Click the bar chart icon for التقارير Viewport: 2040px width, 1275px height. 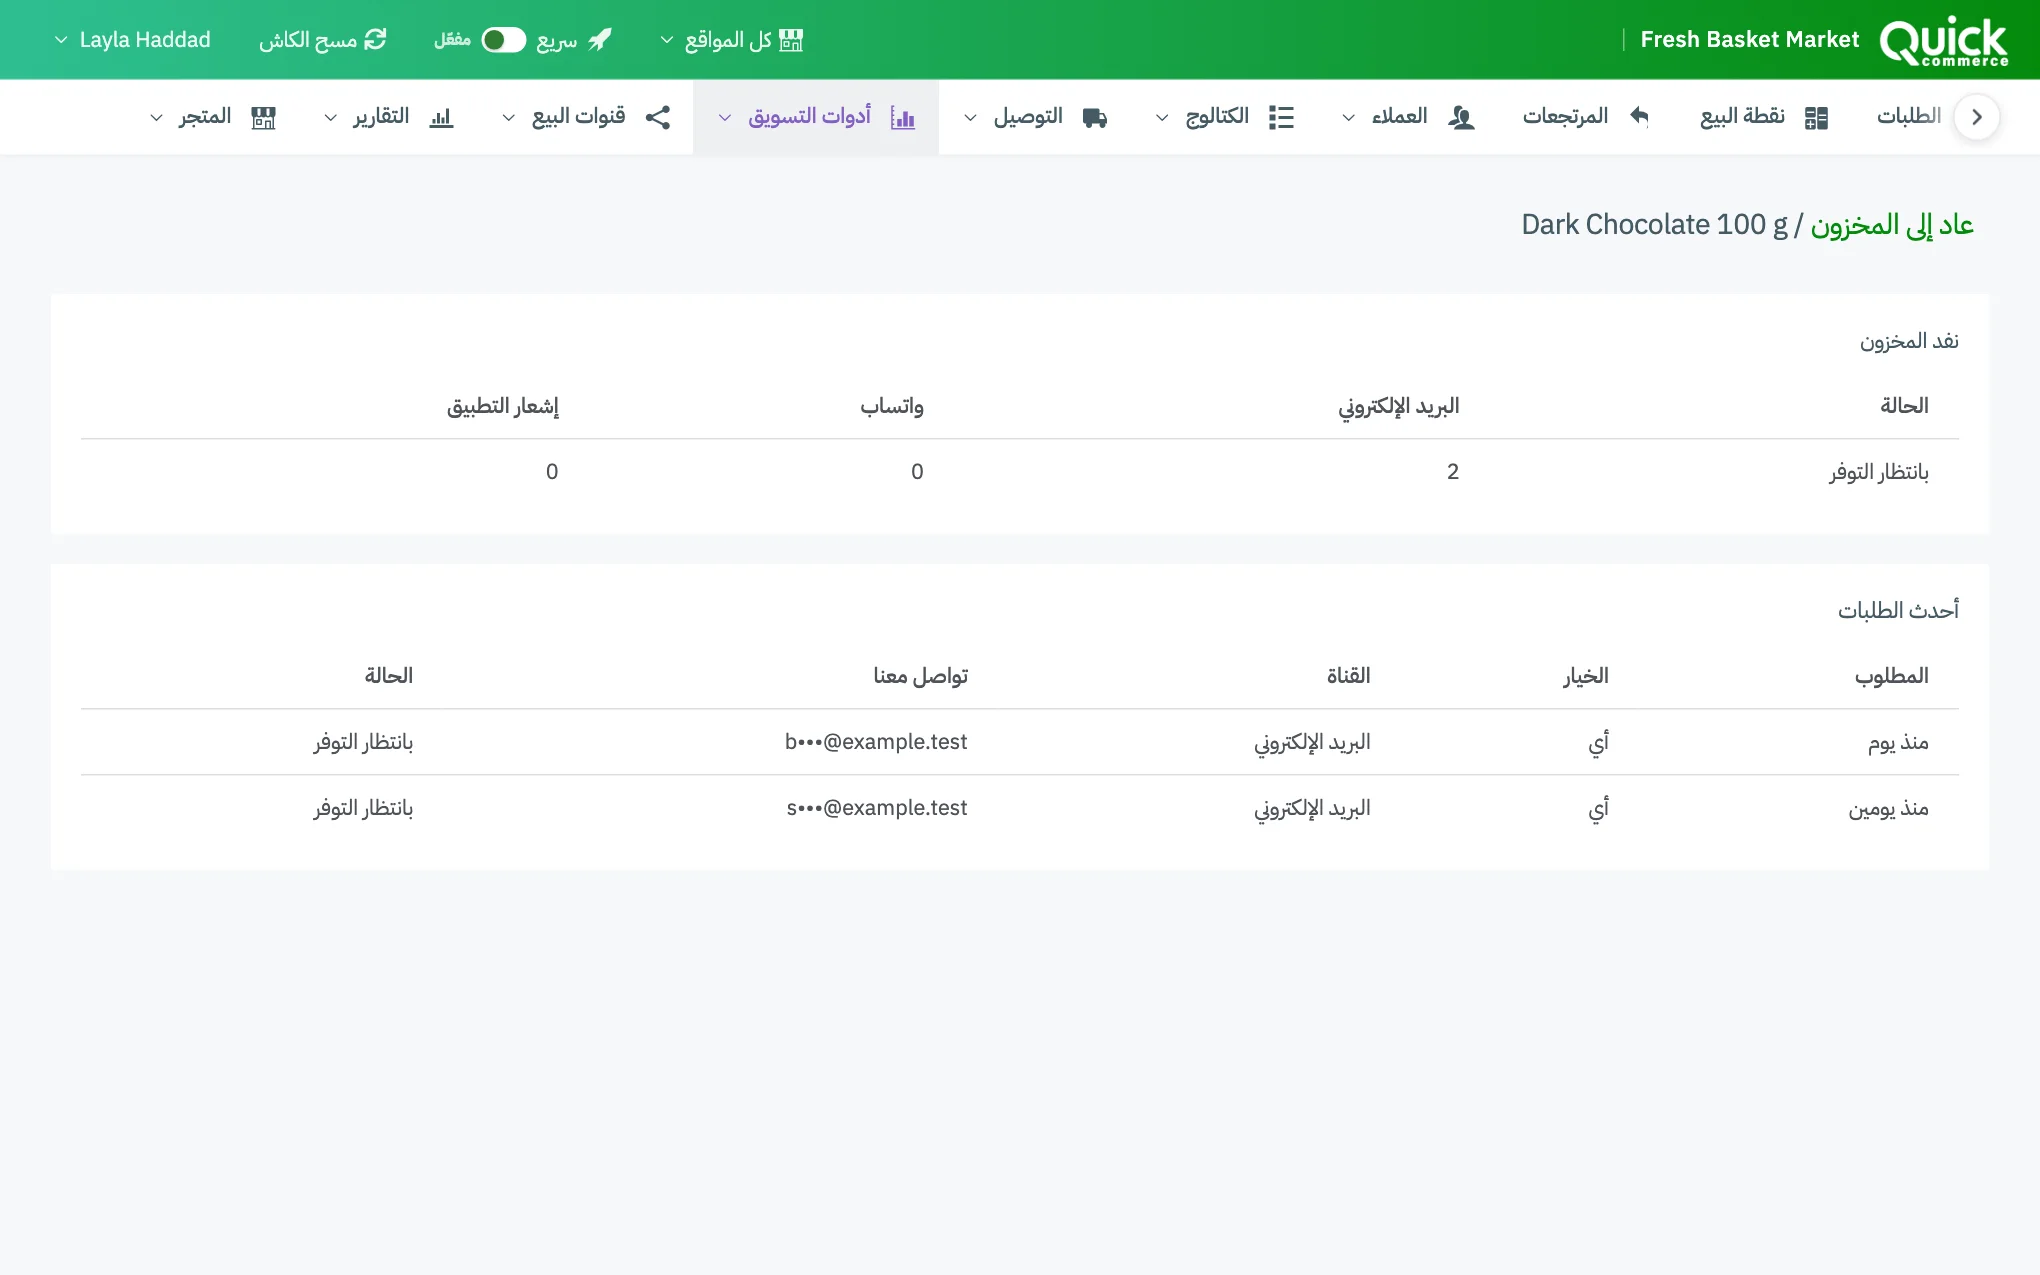(x=441, y=117)
